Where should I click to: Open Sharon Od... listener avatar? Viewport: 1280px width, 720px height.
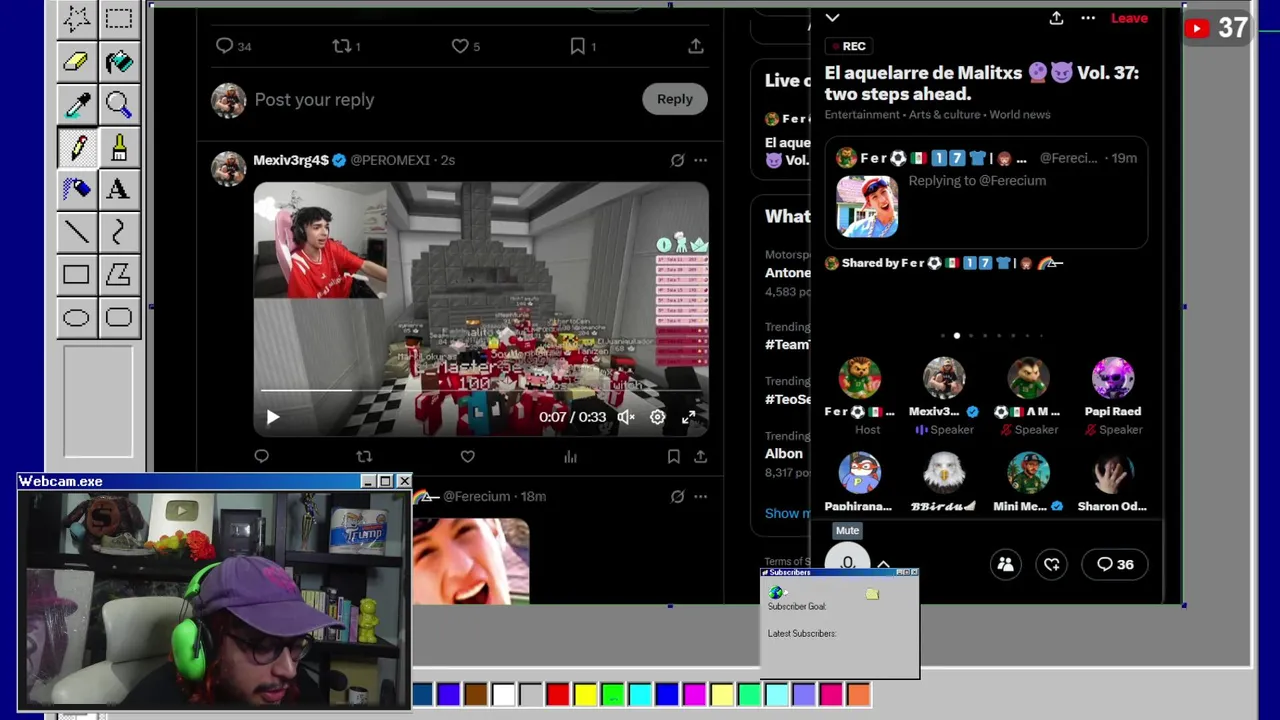(x=1113, y=474)
